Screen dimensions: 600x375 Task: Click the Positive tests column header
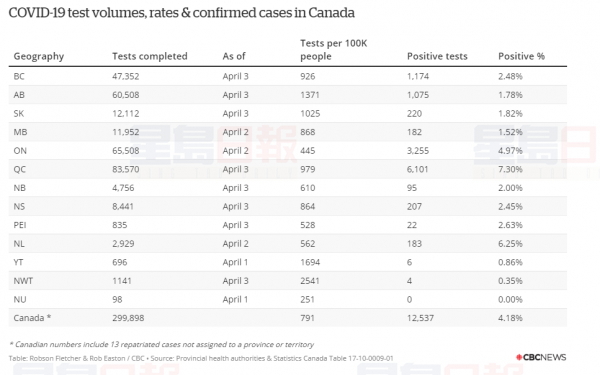click(x=437, y=56)
